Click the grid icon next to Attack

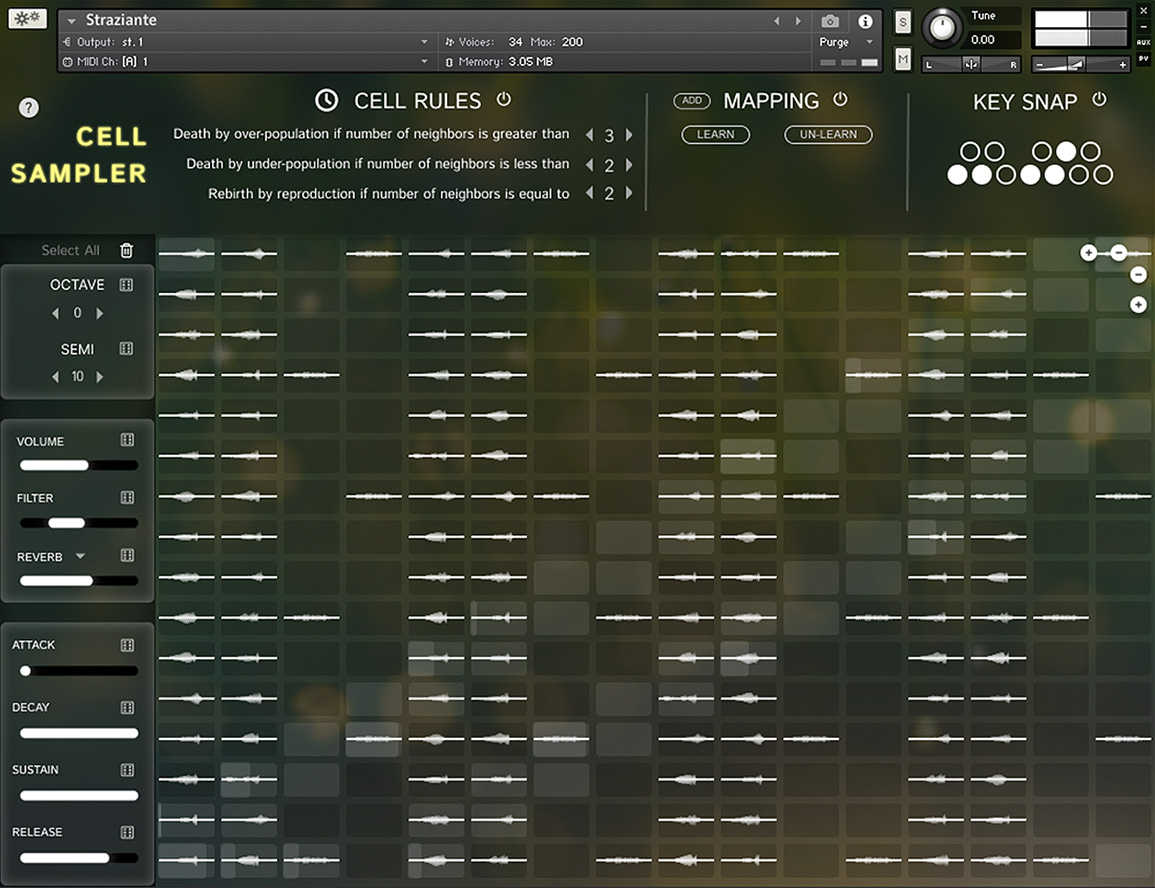coord(127,645)
